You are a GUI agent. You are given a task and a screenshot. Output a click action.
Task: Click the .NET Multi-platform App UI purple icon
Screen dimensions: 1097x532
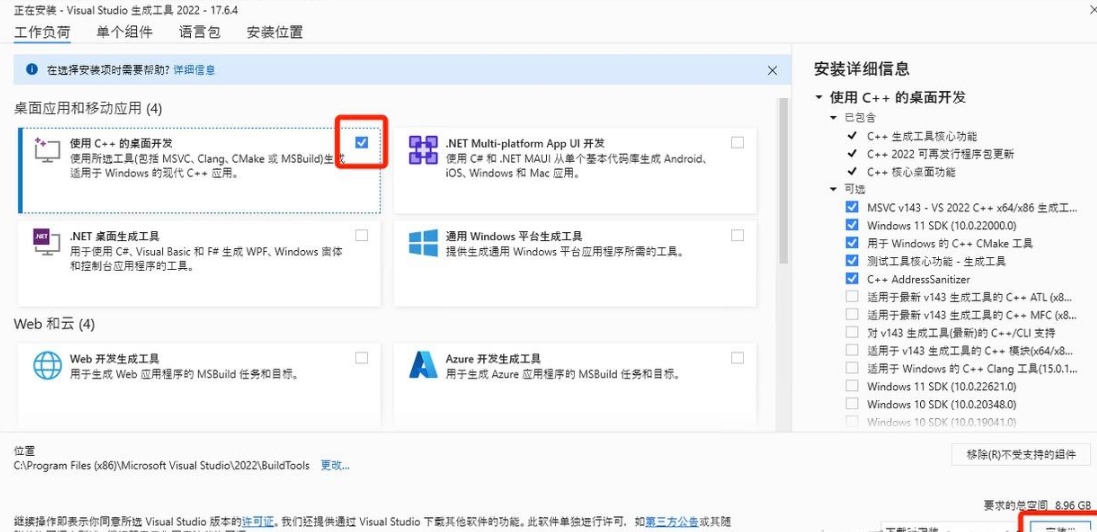(423, 150)
